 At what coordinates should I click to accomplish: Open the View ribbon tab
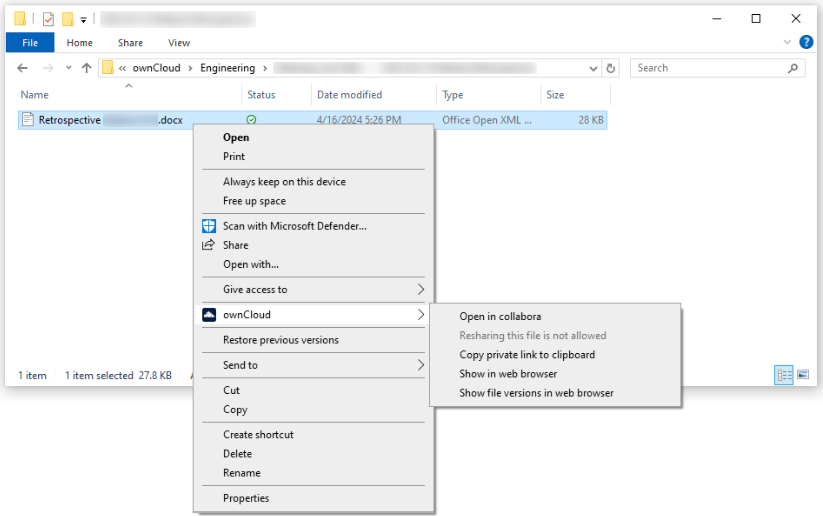click(x=179, y=43)
